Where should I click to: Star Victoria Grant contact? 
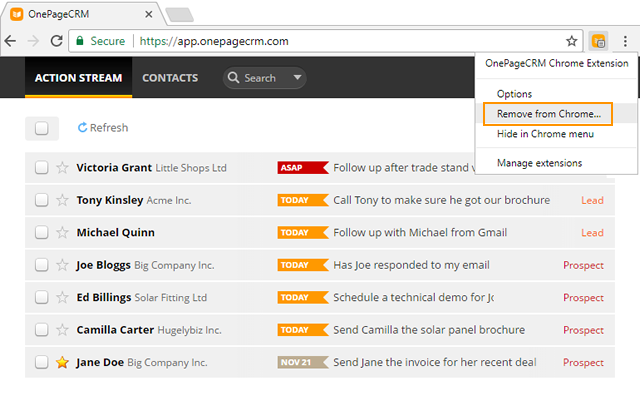click(62, 167)
